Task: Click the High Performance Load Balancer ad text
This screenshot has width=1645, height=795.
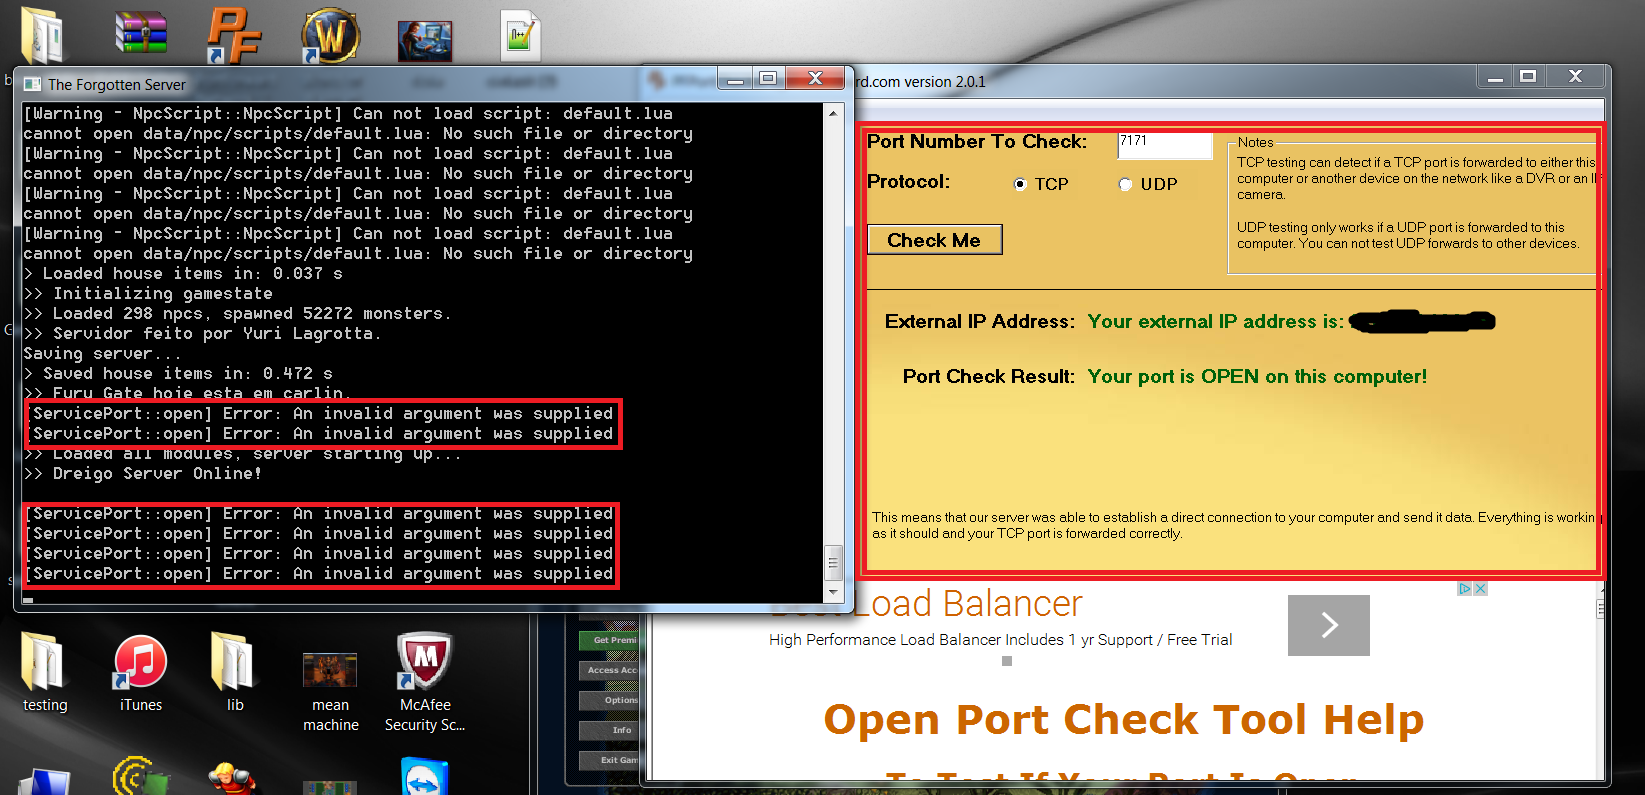Action: tap(1000, 640)
